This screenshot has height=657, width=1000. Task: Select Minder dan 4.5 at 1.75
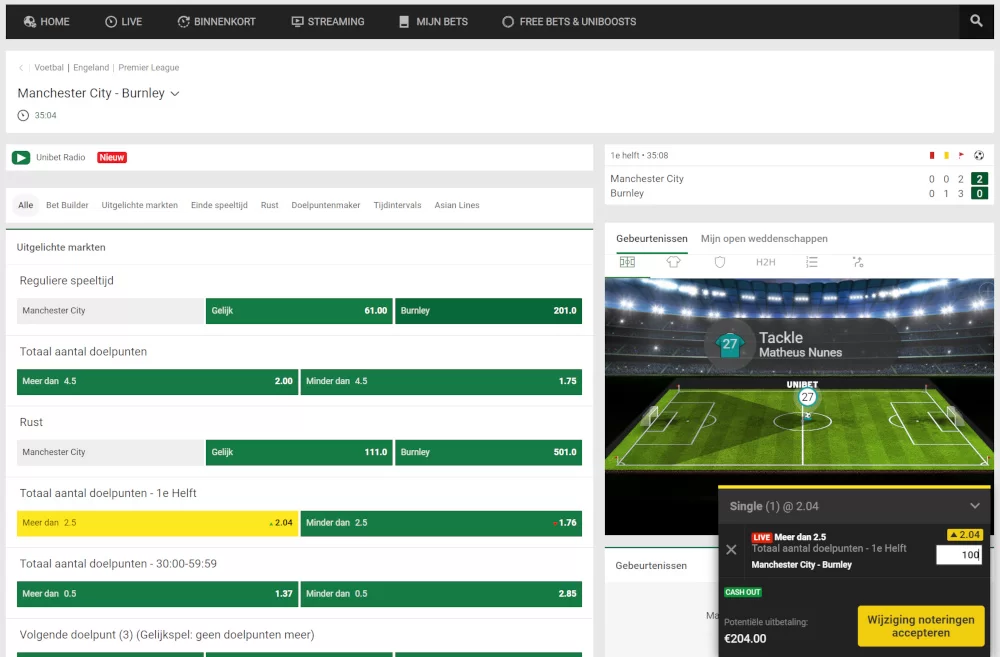[441, 381]
